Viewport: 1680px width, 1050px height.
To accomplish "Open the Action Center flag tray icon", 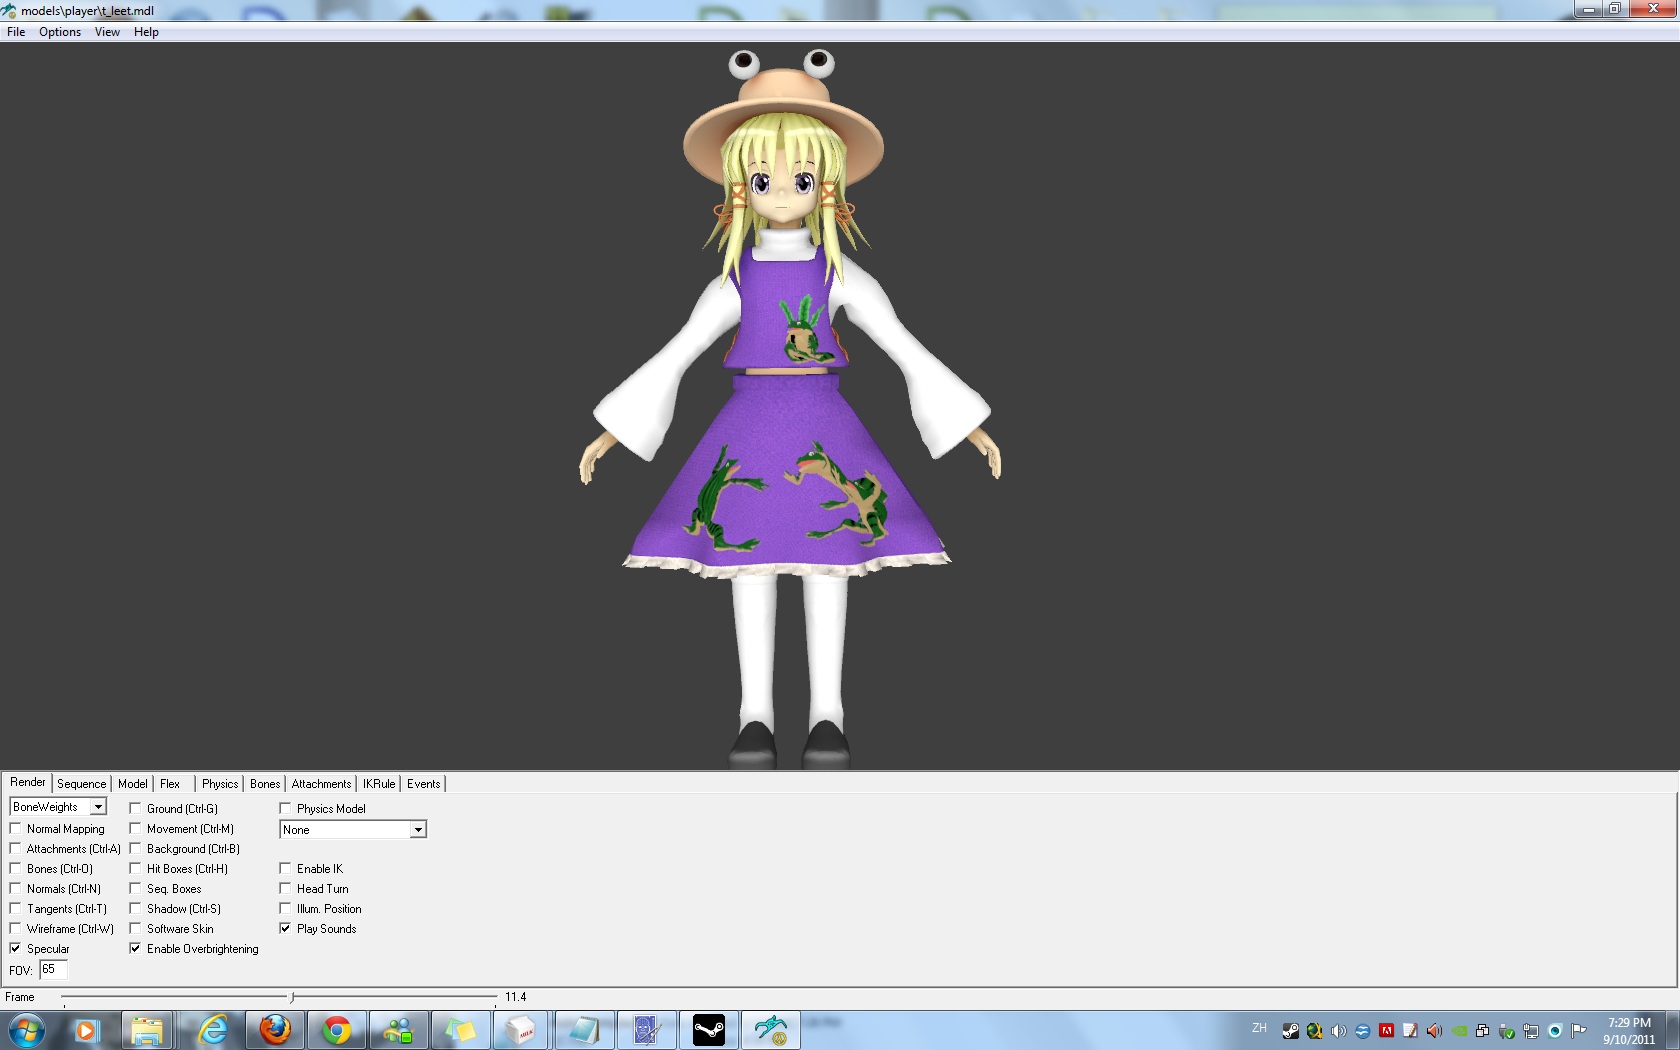I will (x=1579, y=1031).
